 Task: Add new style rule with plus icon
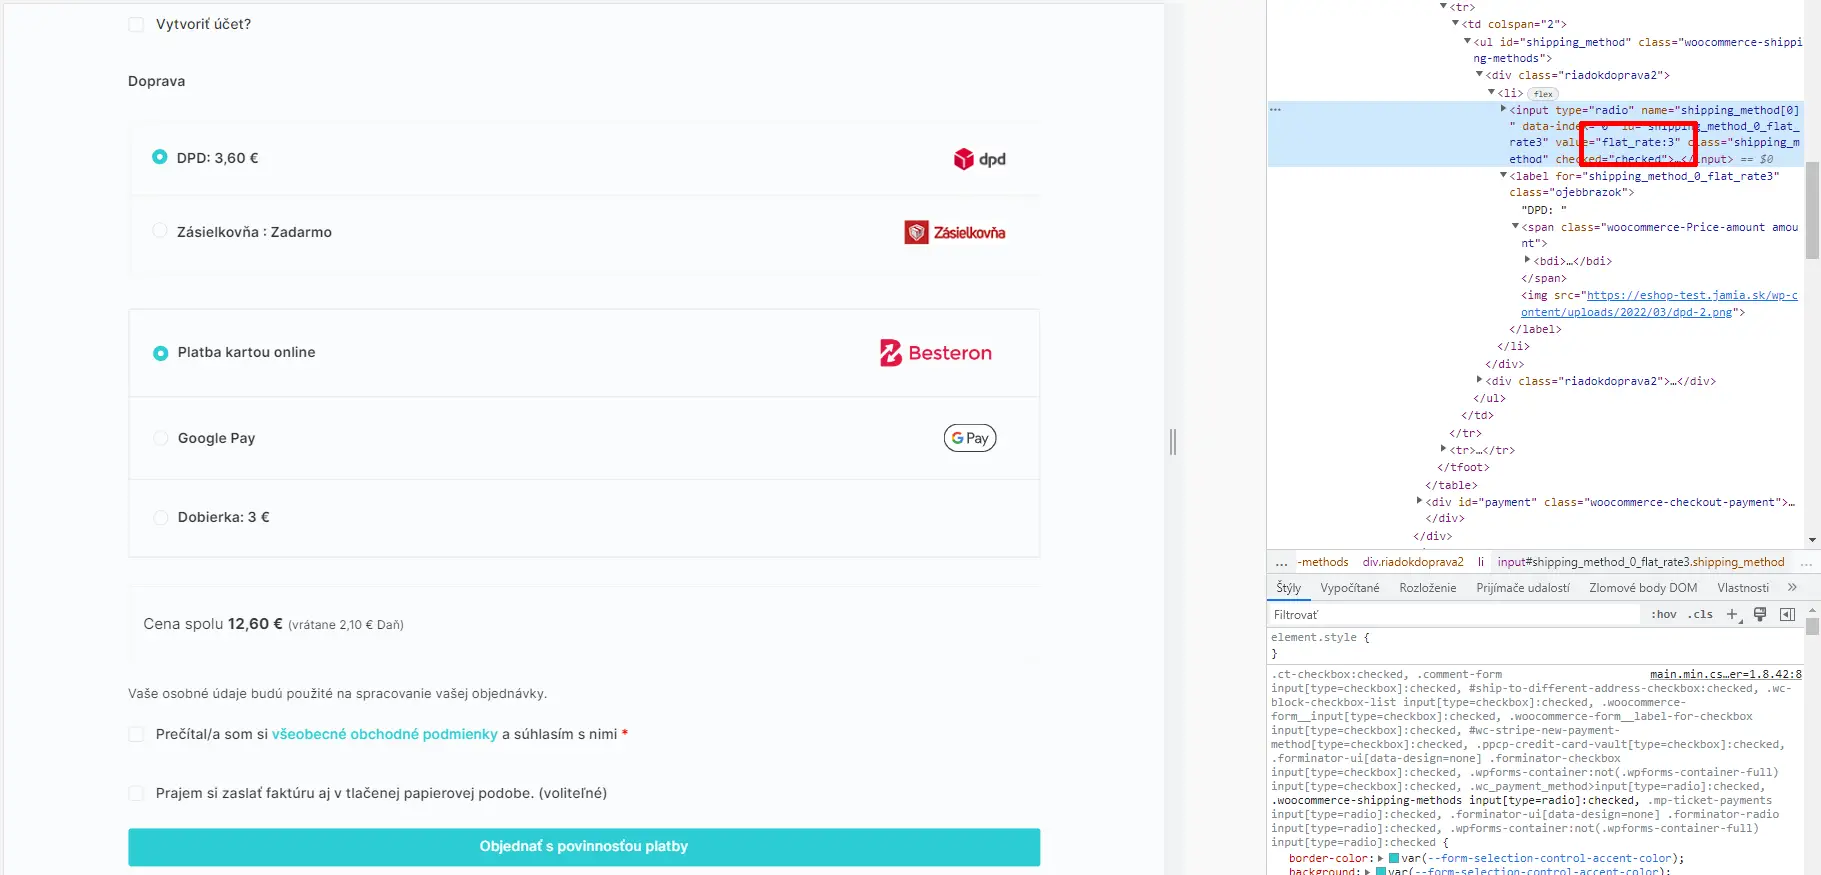pos(1732,614)
